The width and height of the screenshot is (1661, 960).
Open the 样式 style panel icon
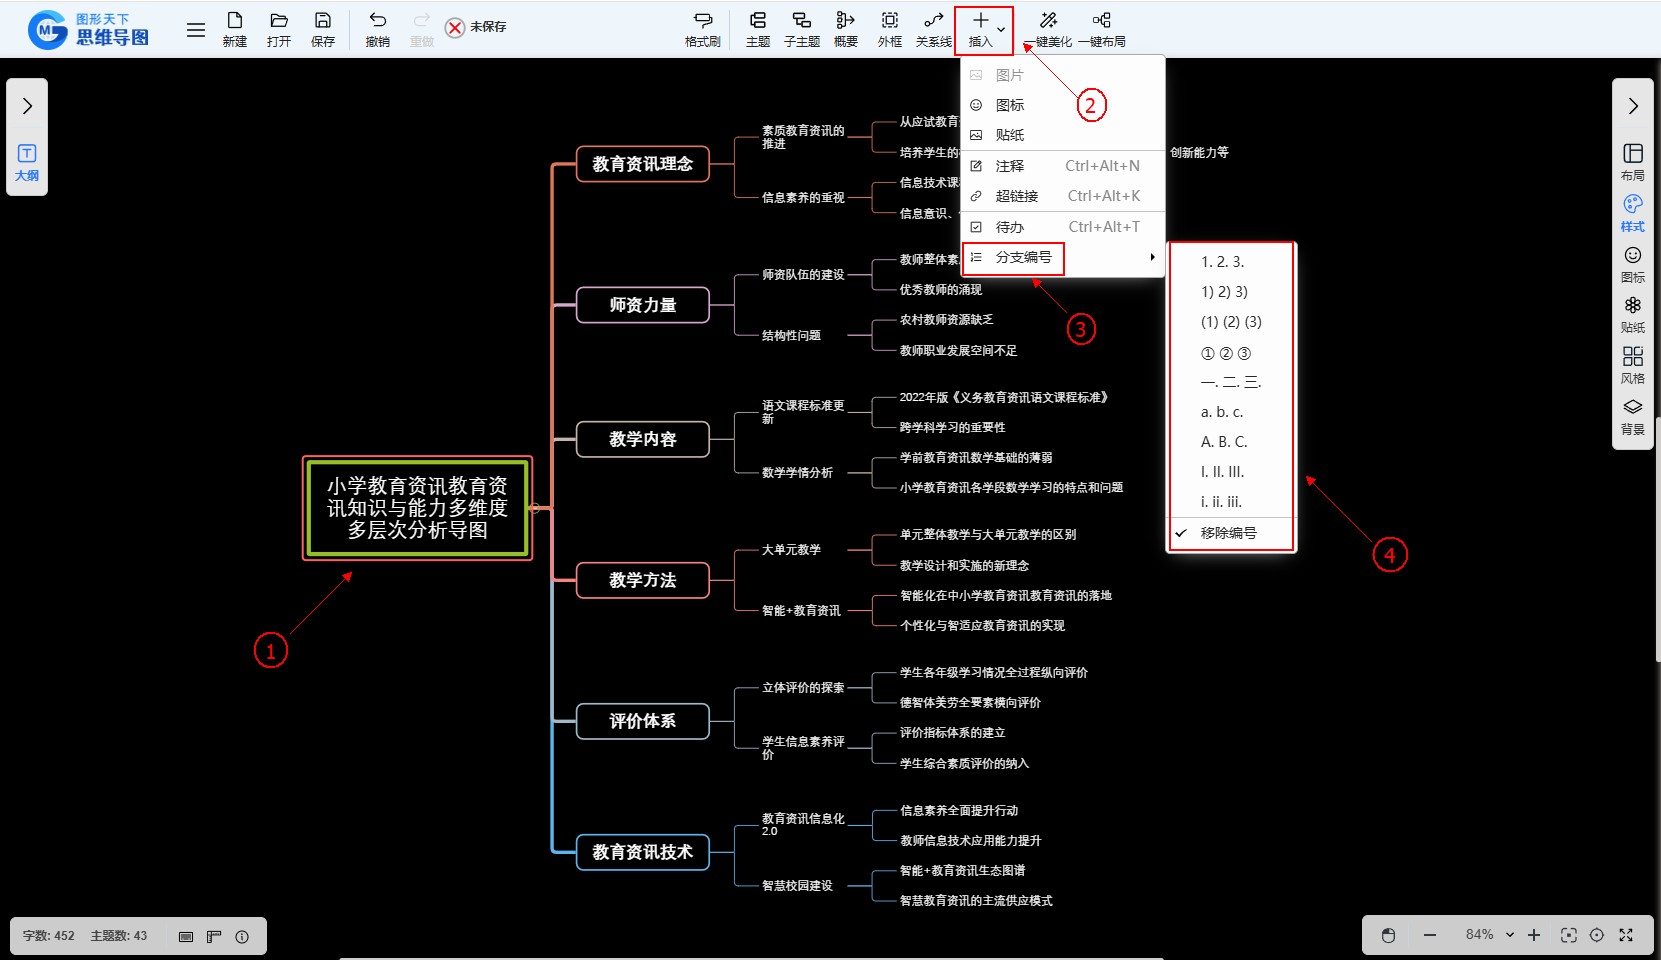[x=1632, y=213]
